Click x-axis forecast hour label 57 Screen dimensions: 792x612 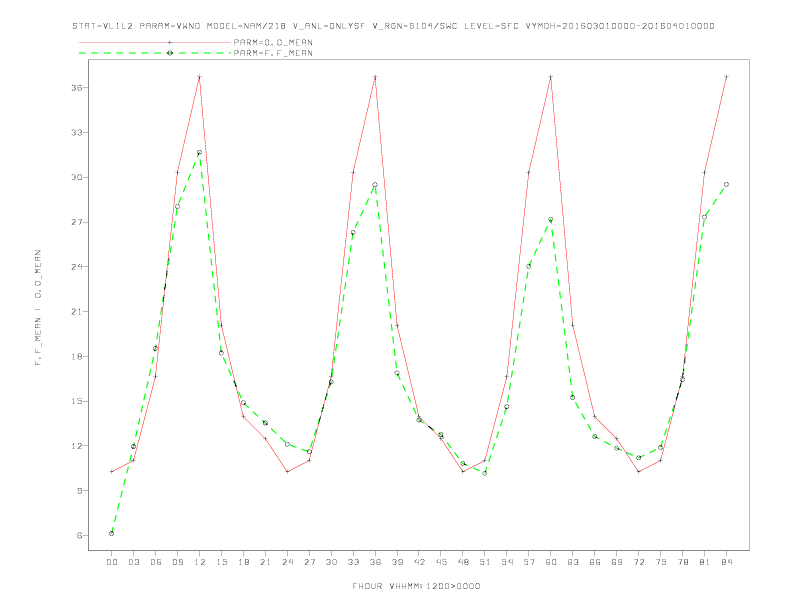[529, 562]
